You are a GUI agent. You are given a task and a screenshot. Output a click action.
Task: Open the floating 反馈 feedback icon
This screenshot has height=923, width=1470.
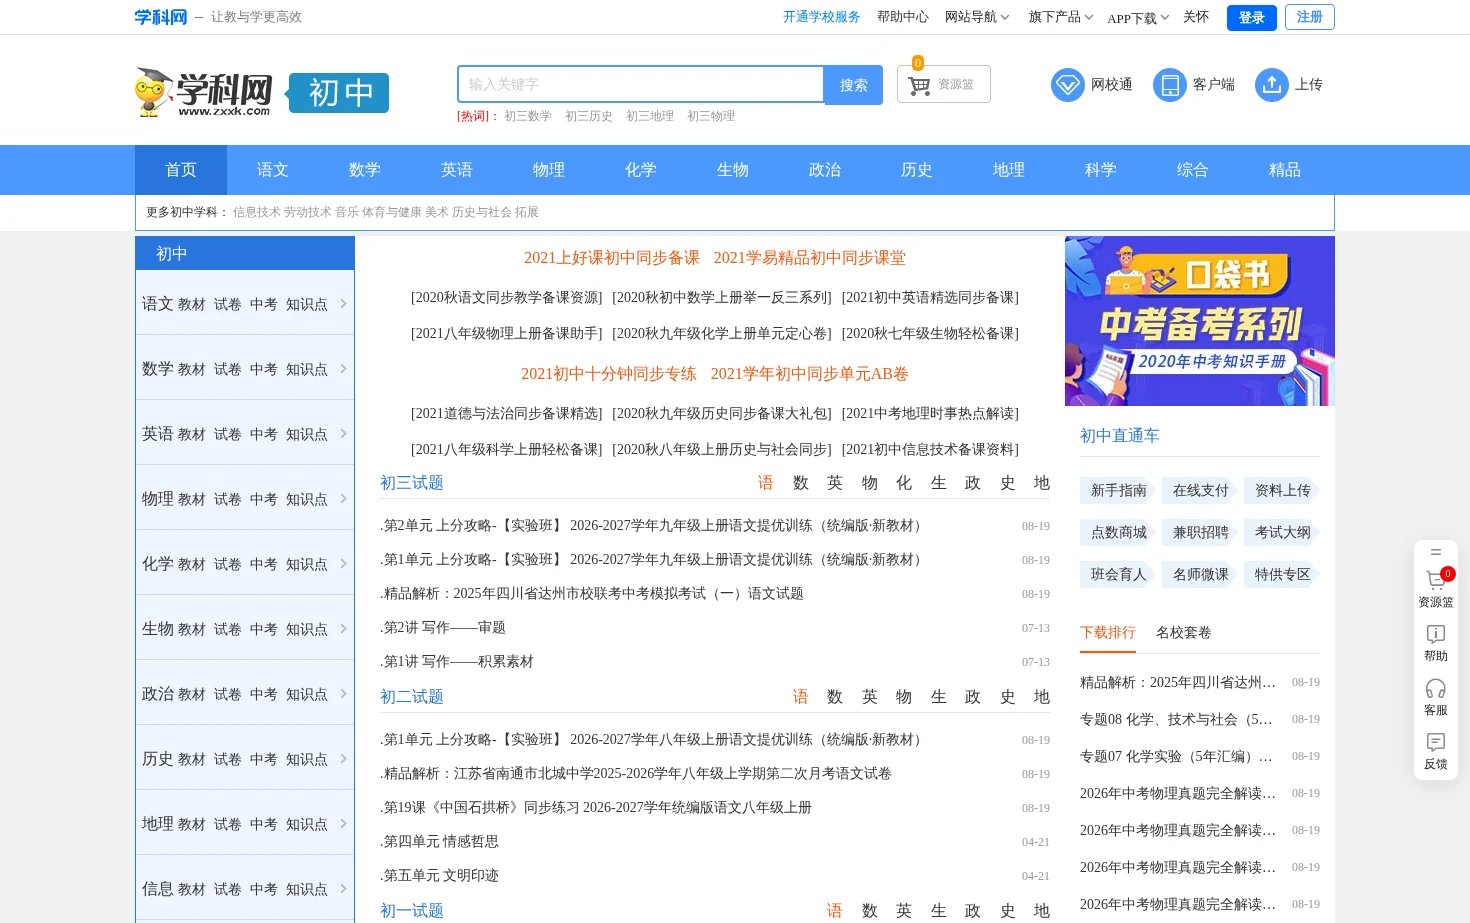click(x=1436, y=742)
